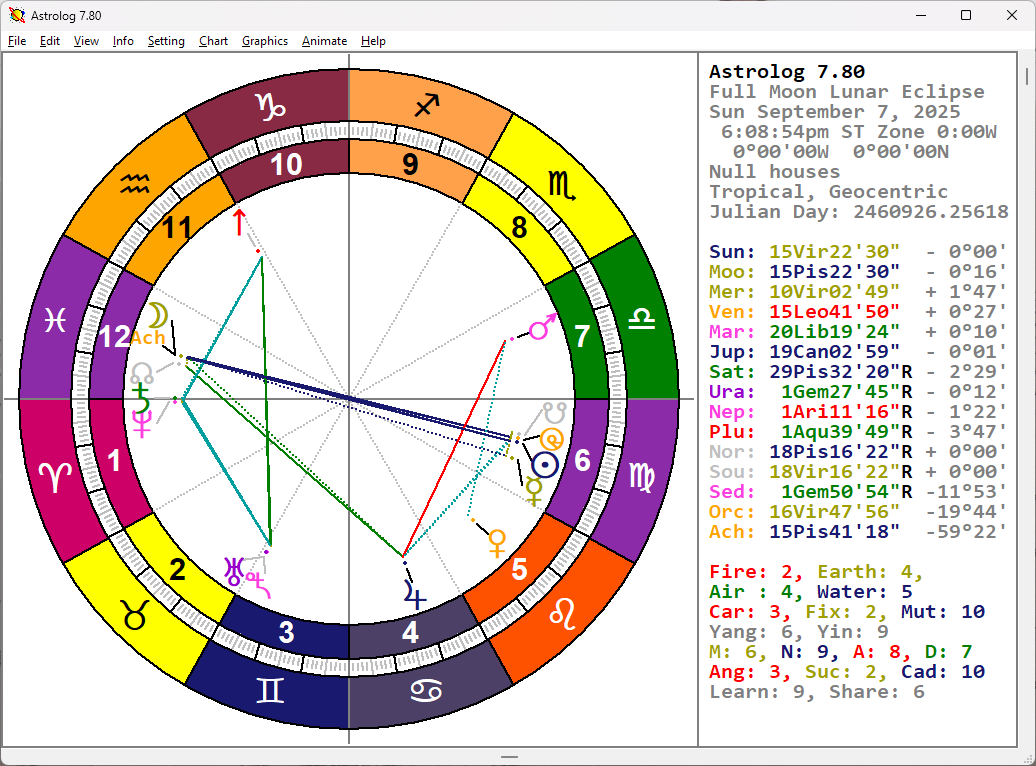Select the Jupiter glyph above house 4

(414, 595)
